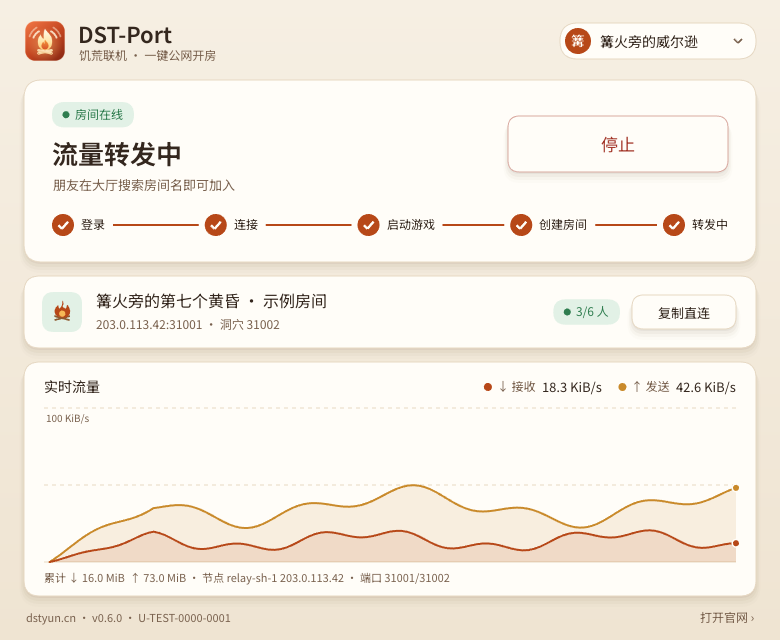Click the 3/6 人 player count badge
The height and width of the screenshot is (640, 780).
coord(586,312)
